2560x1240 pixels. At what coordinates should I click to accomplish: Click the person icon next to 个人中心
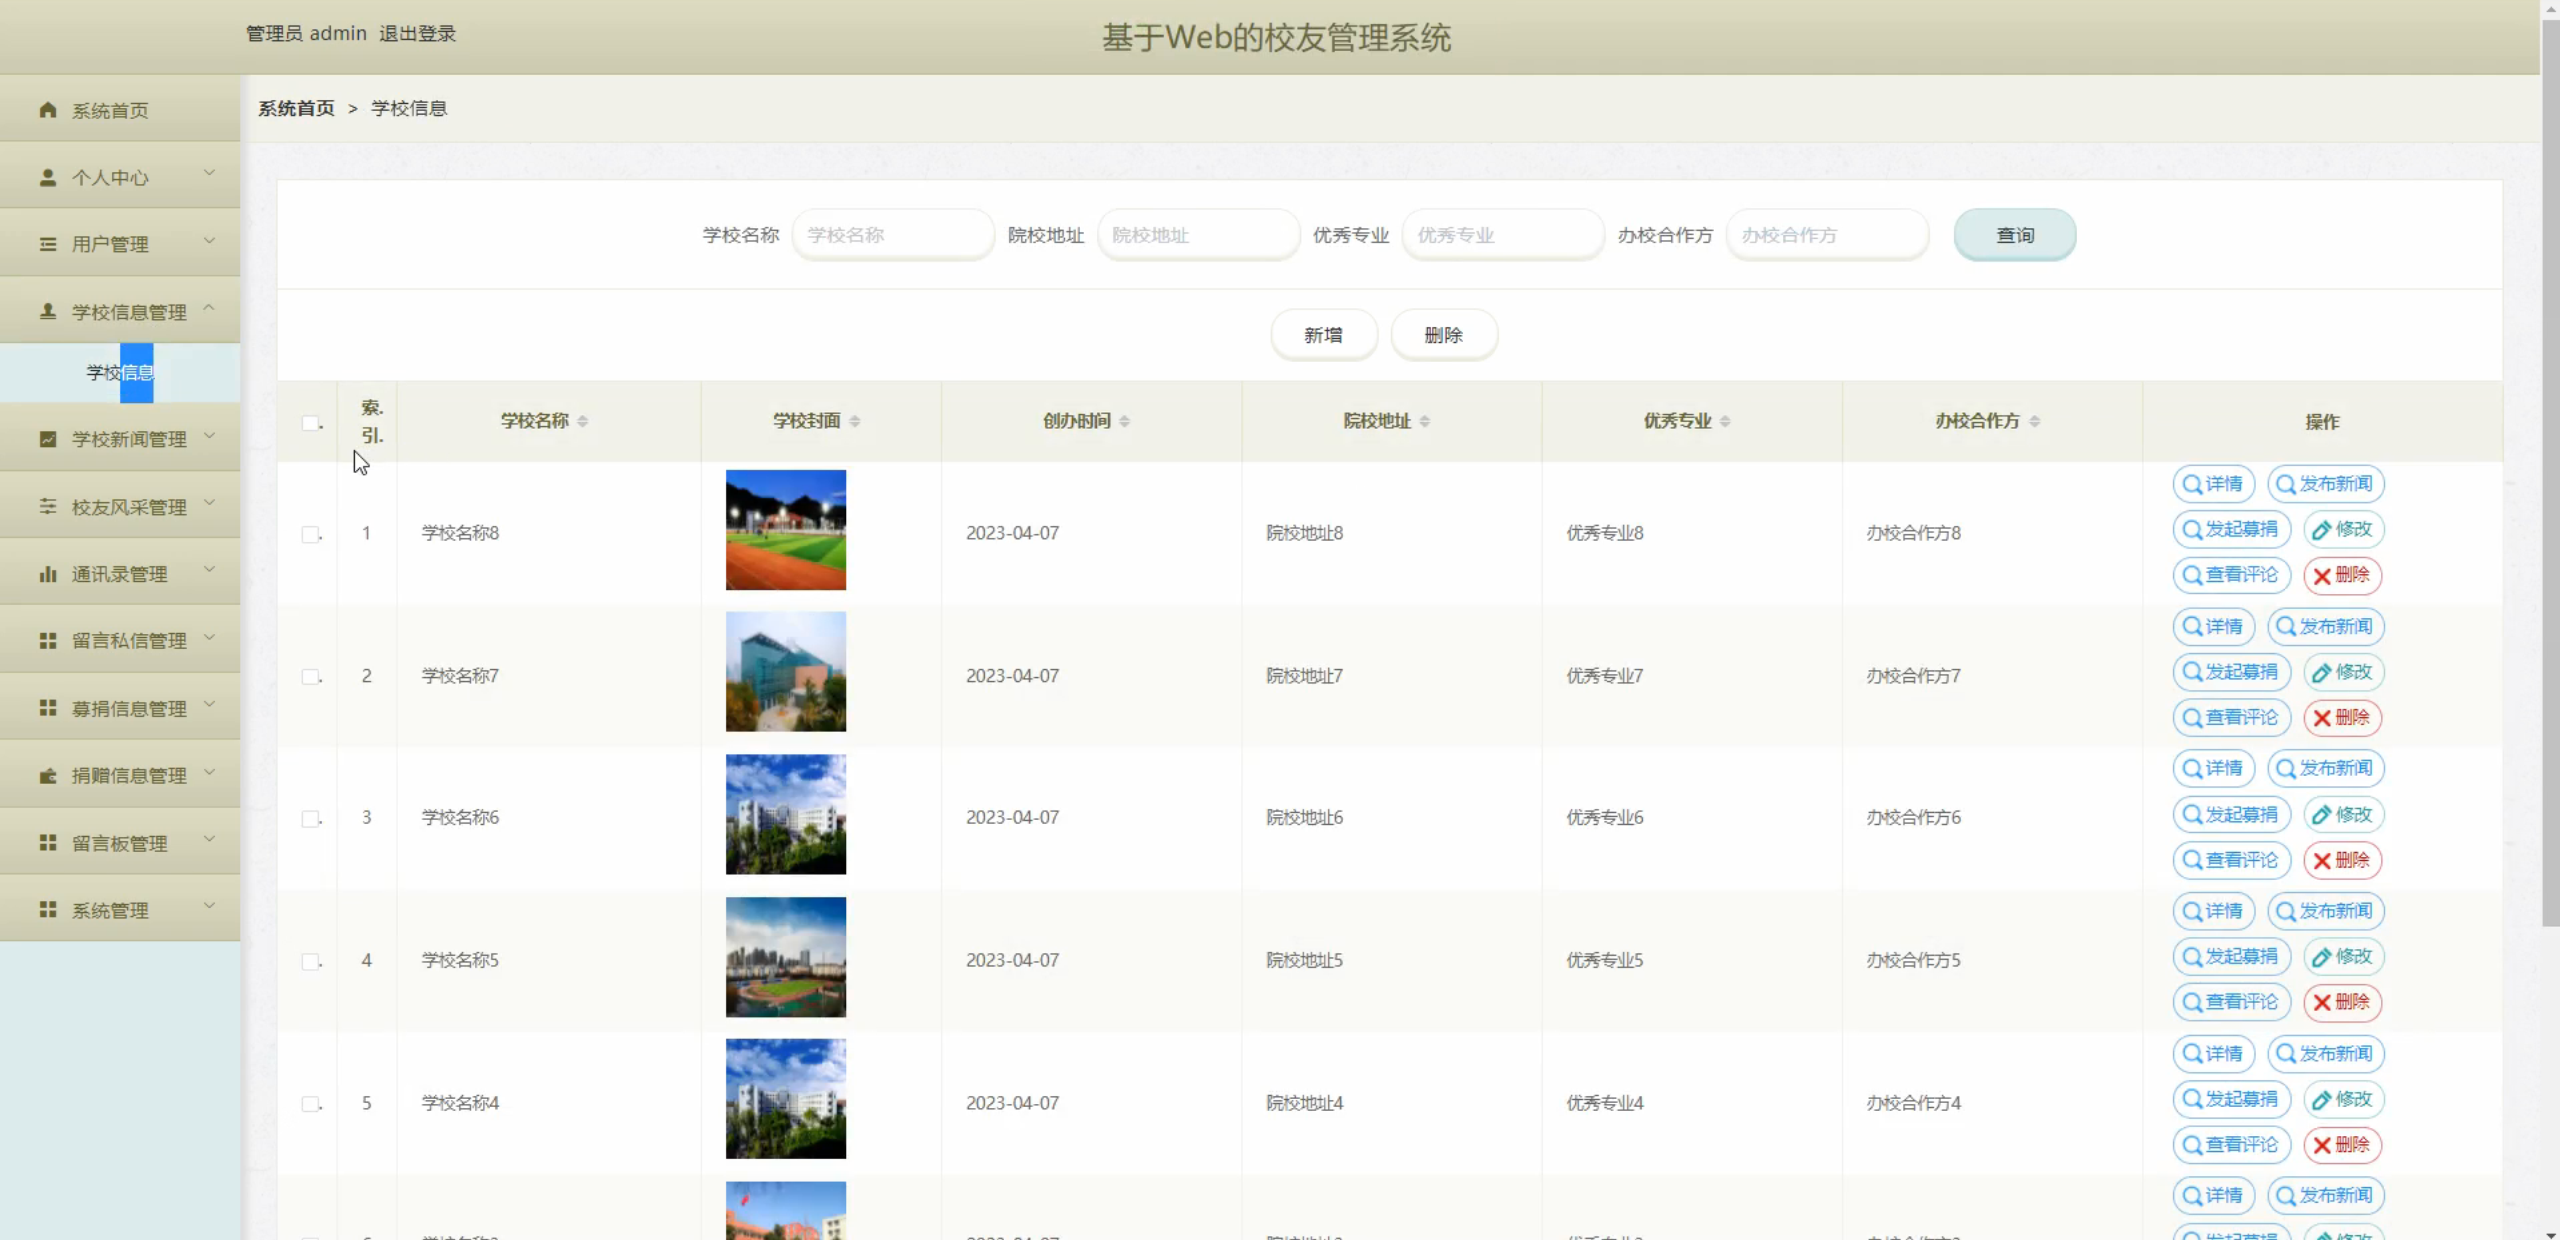pos(47,177)
